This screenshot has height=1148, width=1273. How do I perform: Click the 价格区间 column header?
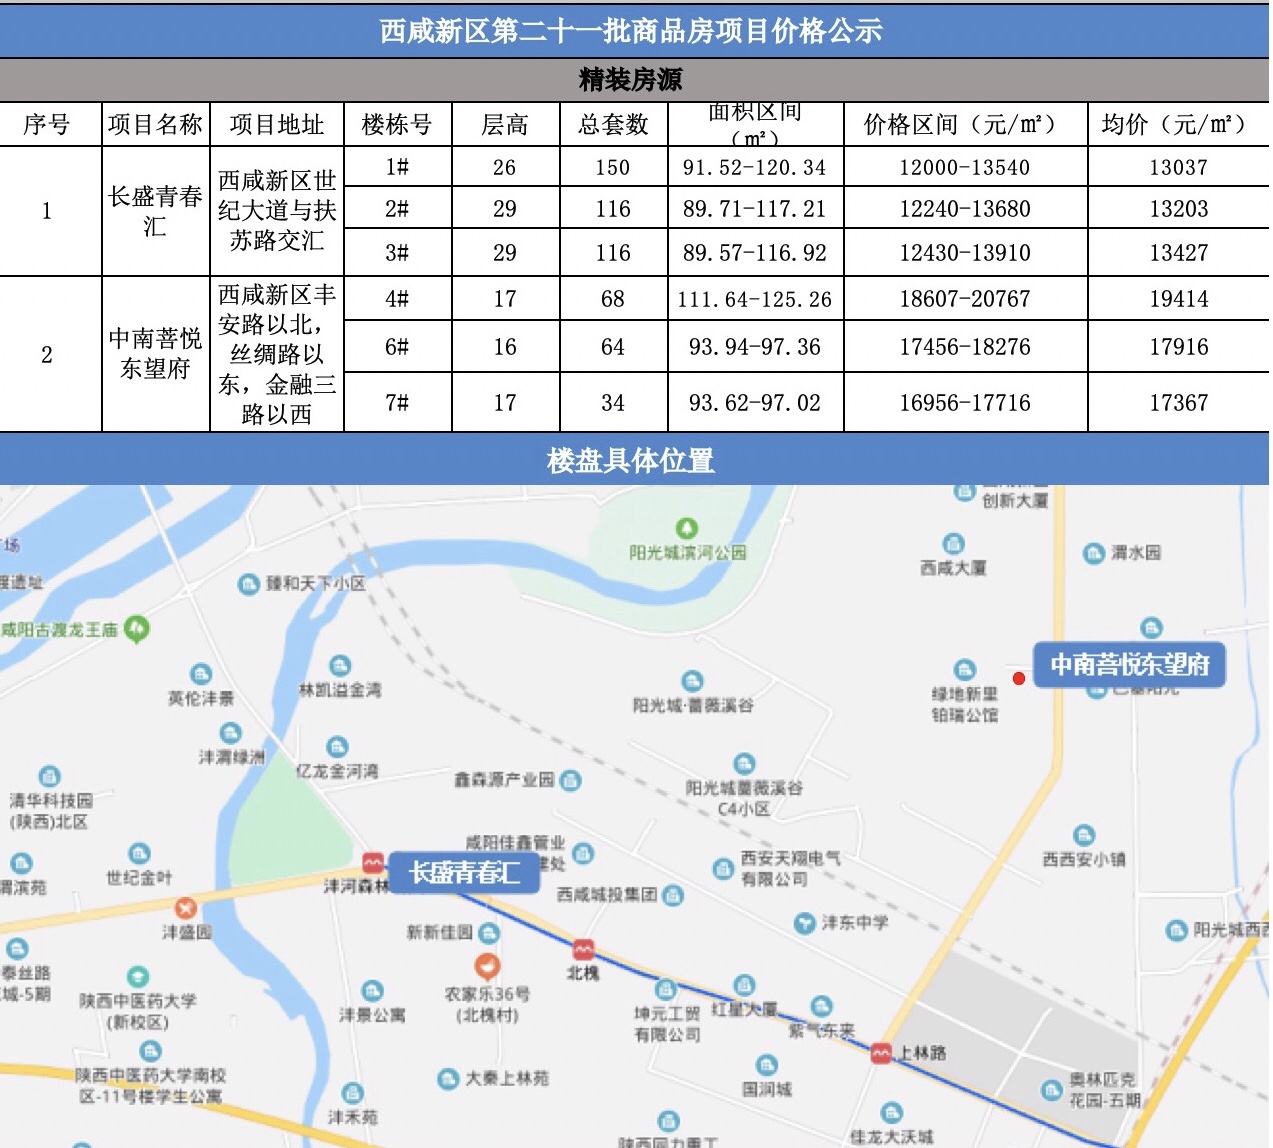[965, 125]
